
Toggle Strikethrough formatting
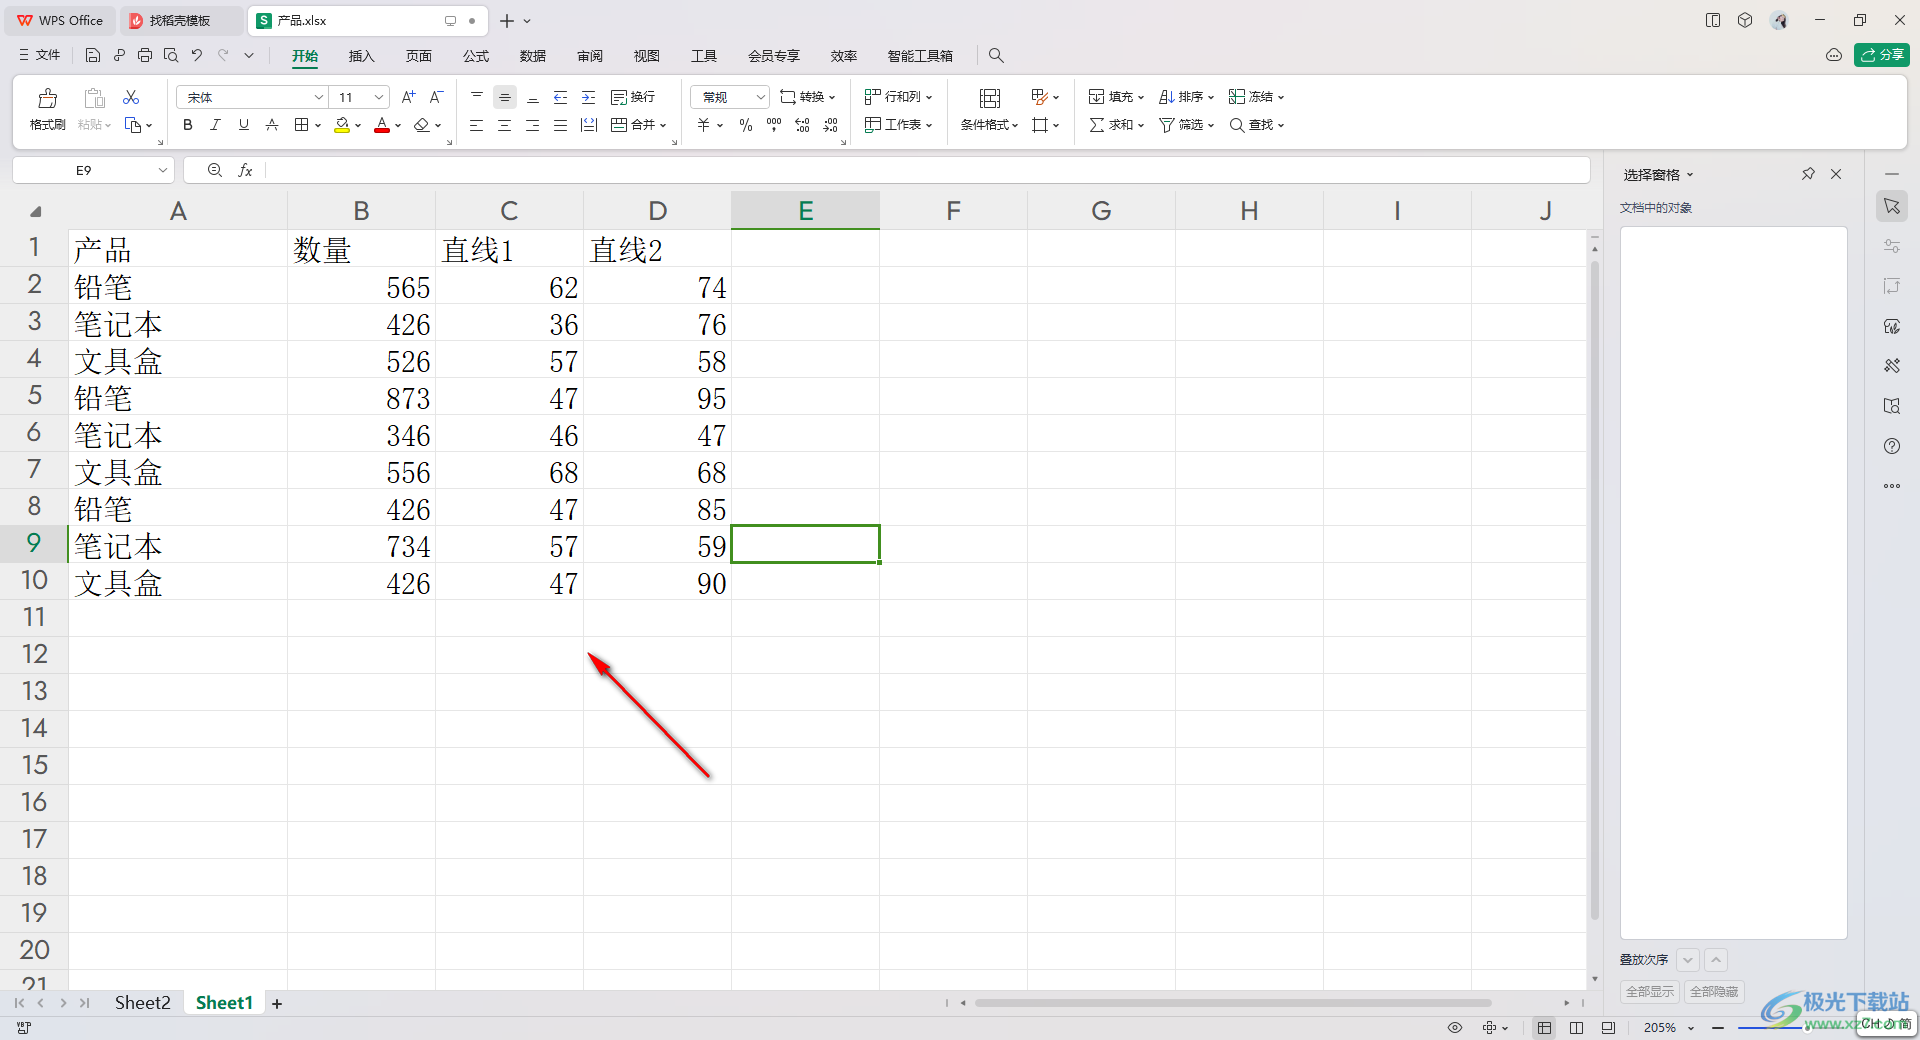click(x=271, y=125)
